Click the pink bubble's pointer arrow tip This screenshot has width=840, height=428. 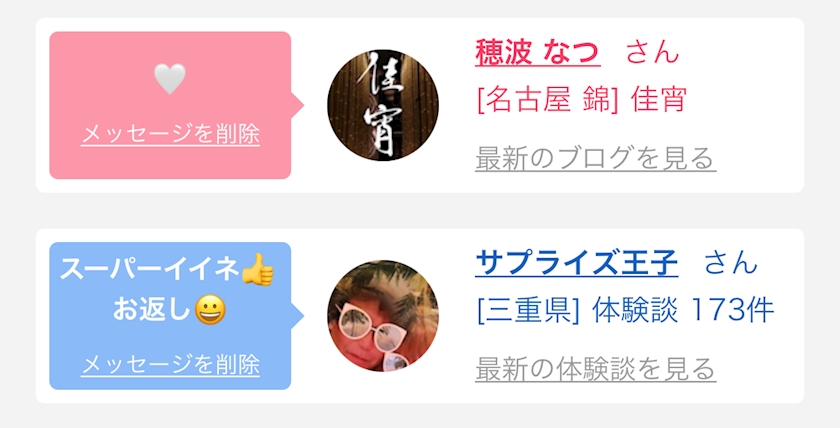point(300,105)
